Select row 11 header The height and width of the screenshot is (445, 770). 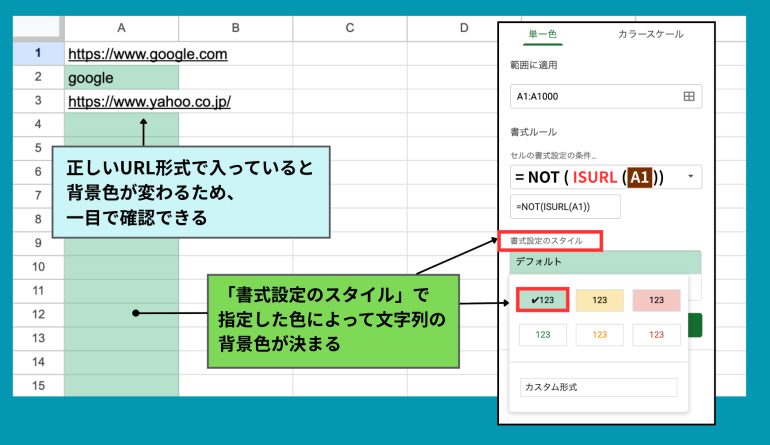[x=38, y=291]
